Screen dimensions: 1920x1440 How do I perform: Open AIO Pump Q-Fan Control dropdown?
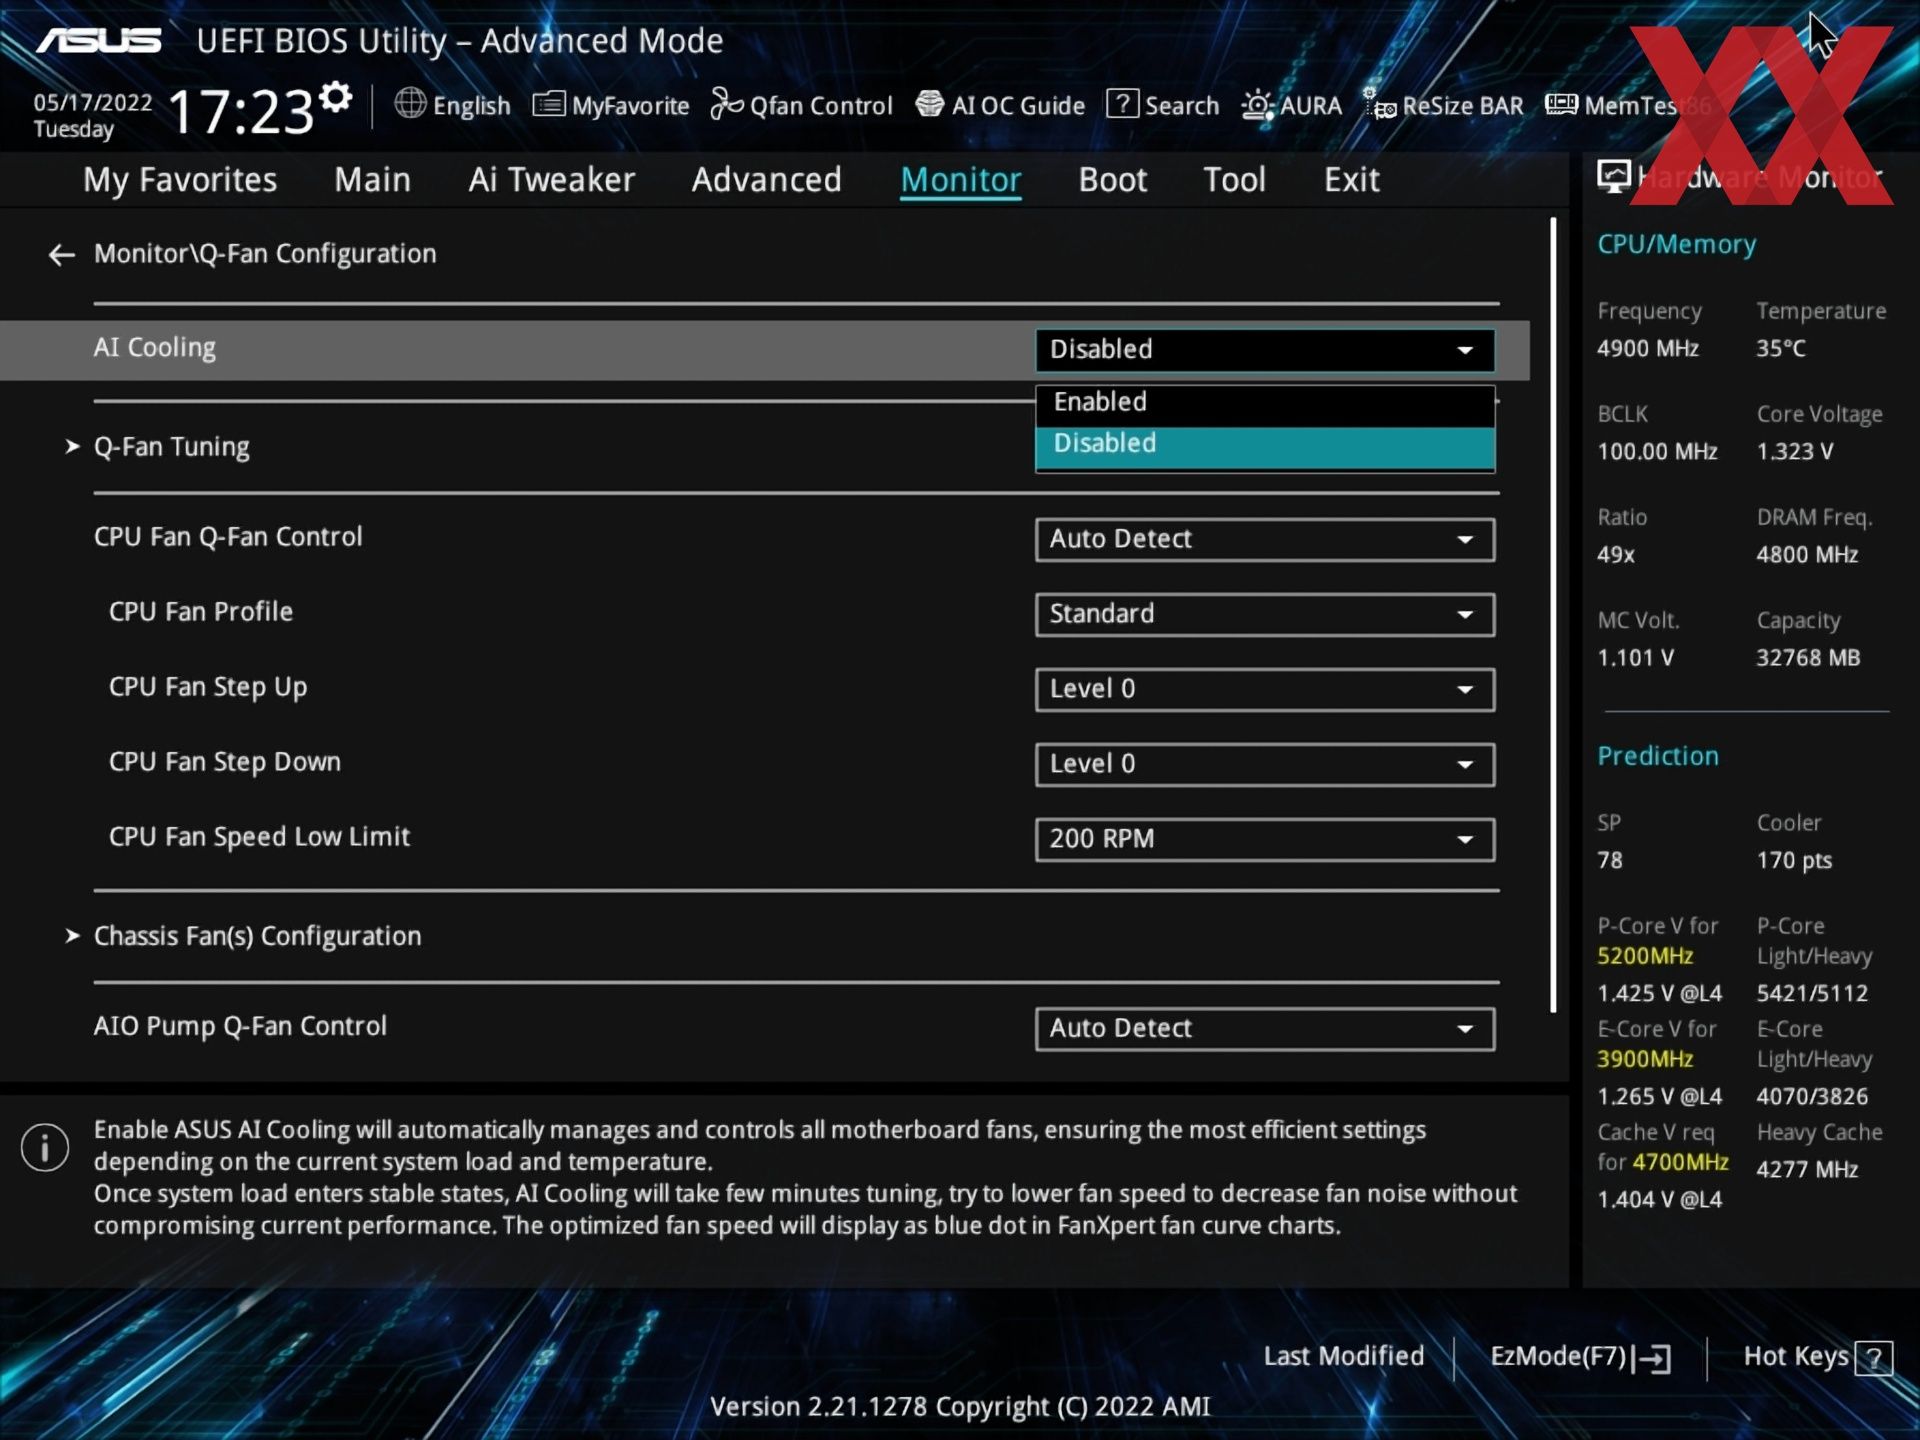pyautogui.click(x=1265, y=1029)
